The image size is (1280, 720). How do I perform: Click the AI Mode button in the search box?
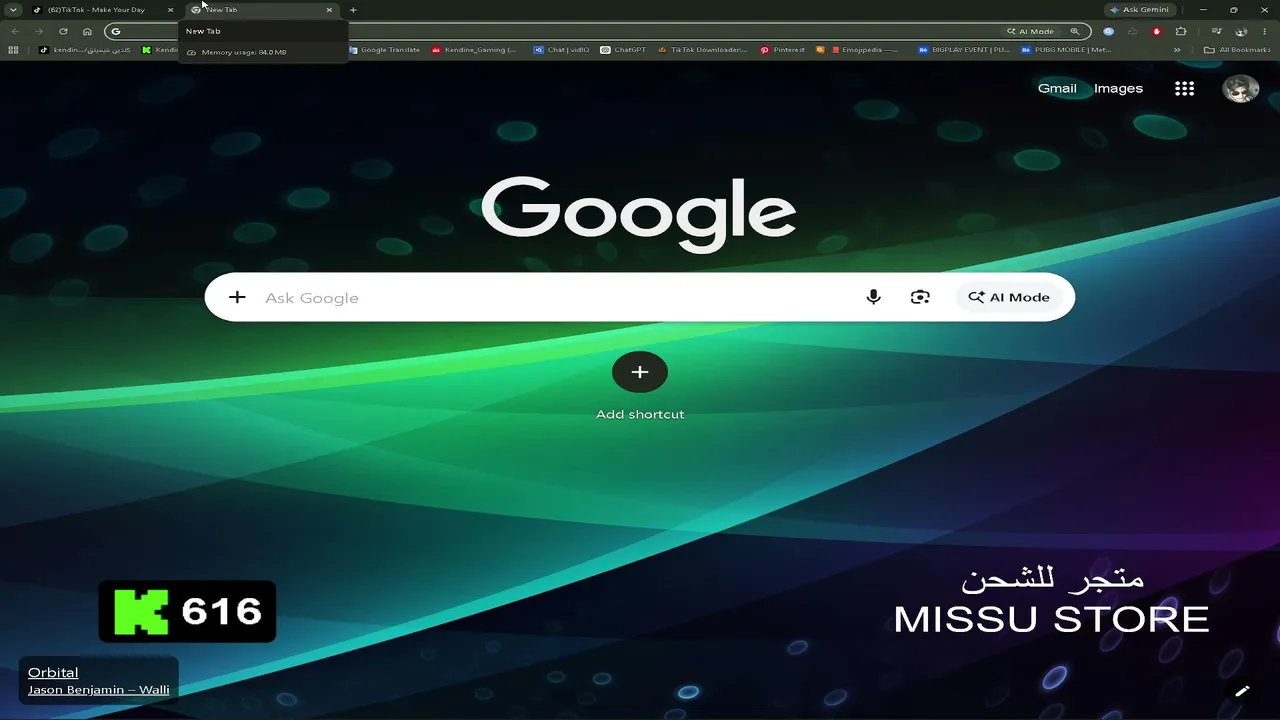1009,297
